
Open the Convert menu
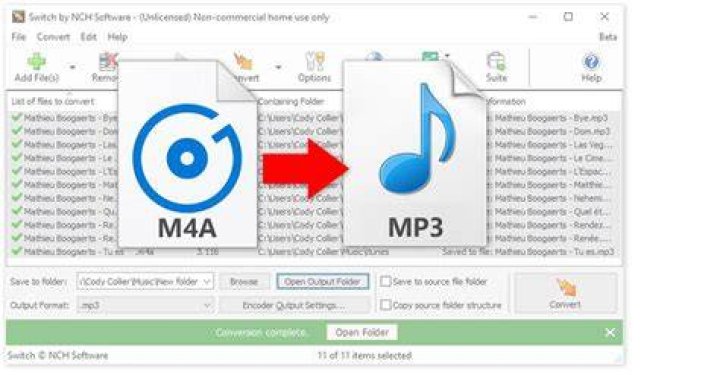53,37
